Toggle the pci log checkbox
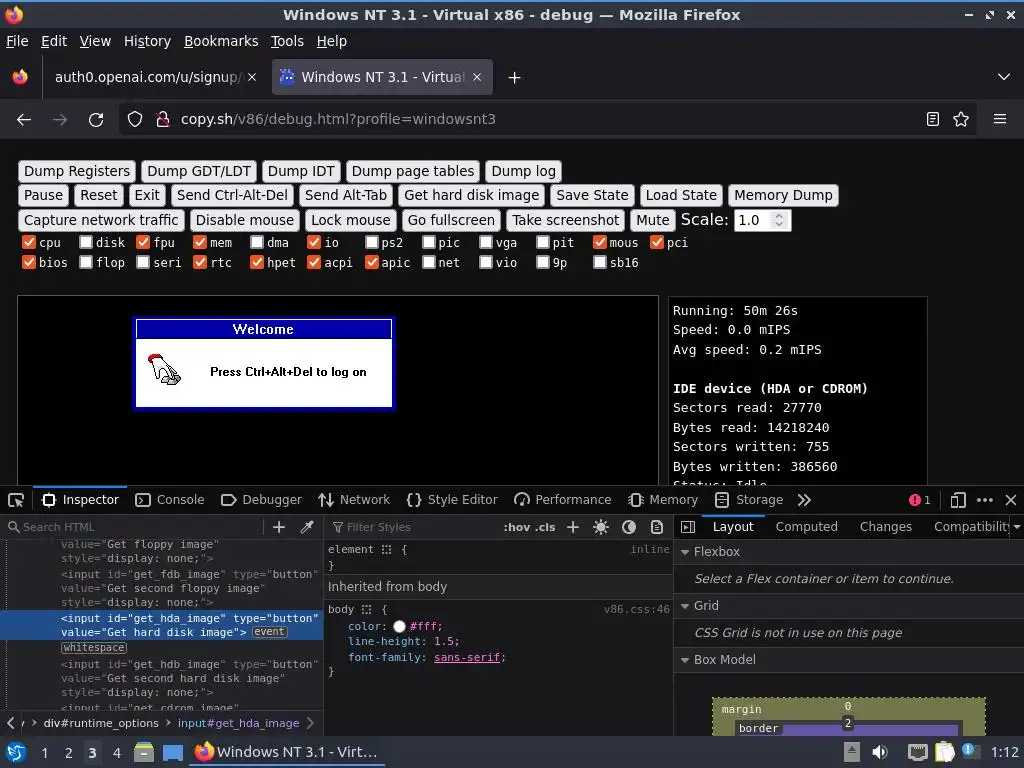The image size is (1024, 768). coord(656,242)
